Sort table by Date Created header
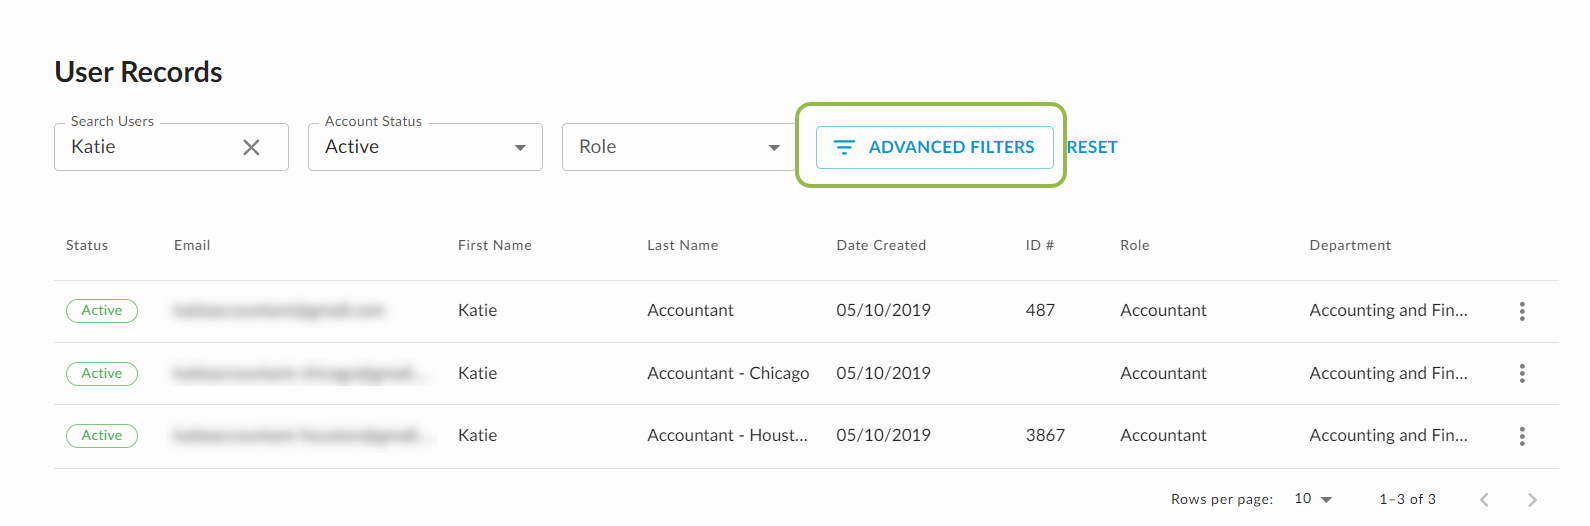 tap(881, 245)
